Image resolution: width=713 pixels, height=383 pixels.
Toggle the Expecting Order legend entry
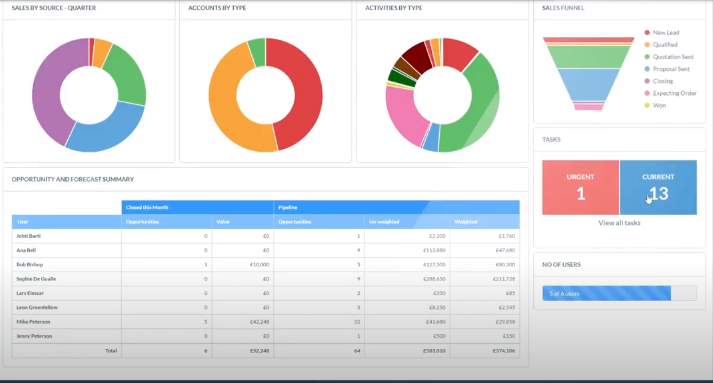point(670,93)
